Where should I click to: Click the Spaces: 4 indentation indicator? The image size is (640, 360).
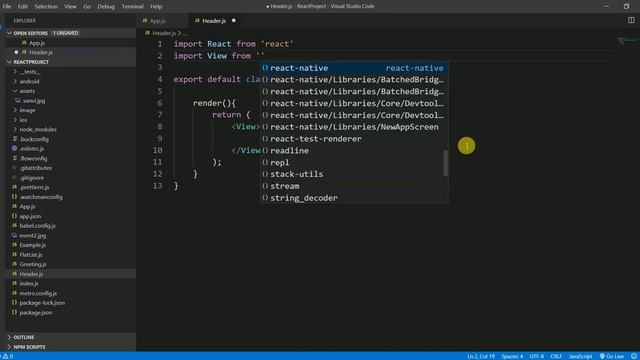pyautogui.click(x=512, y=356)
